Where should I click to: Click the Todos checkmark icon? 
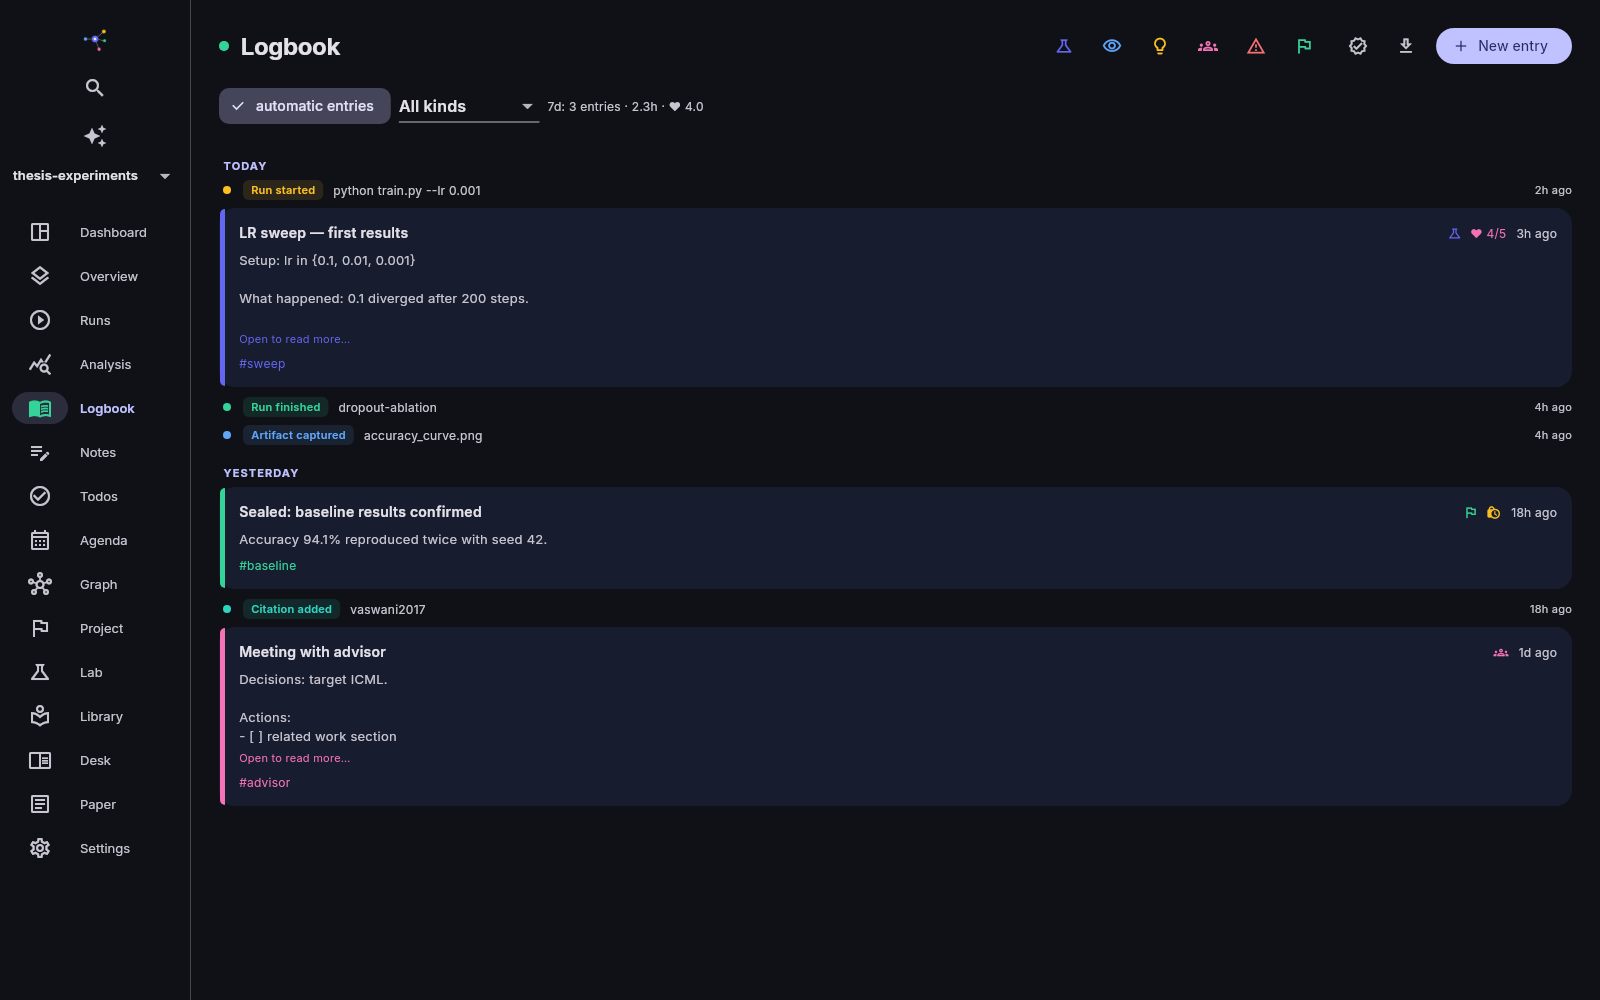(40, 496)
